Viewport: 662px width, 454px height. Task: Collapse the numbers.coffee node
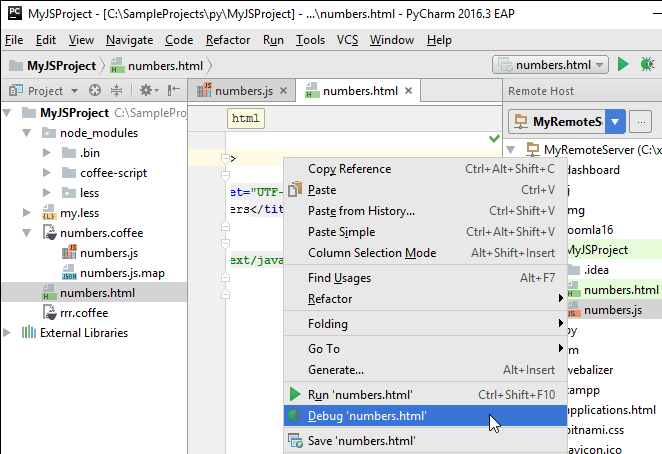27,233
